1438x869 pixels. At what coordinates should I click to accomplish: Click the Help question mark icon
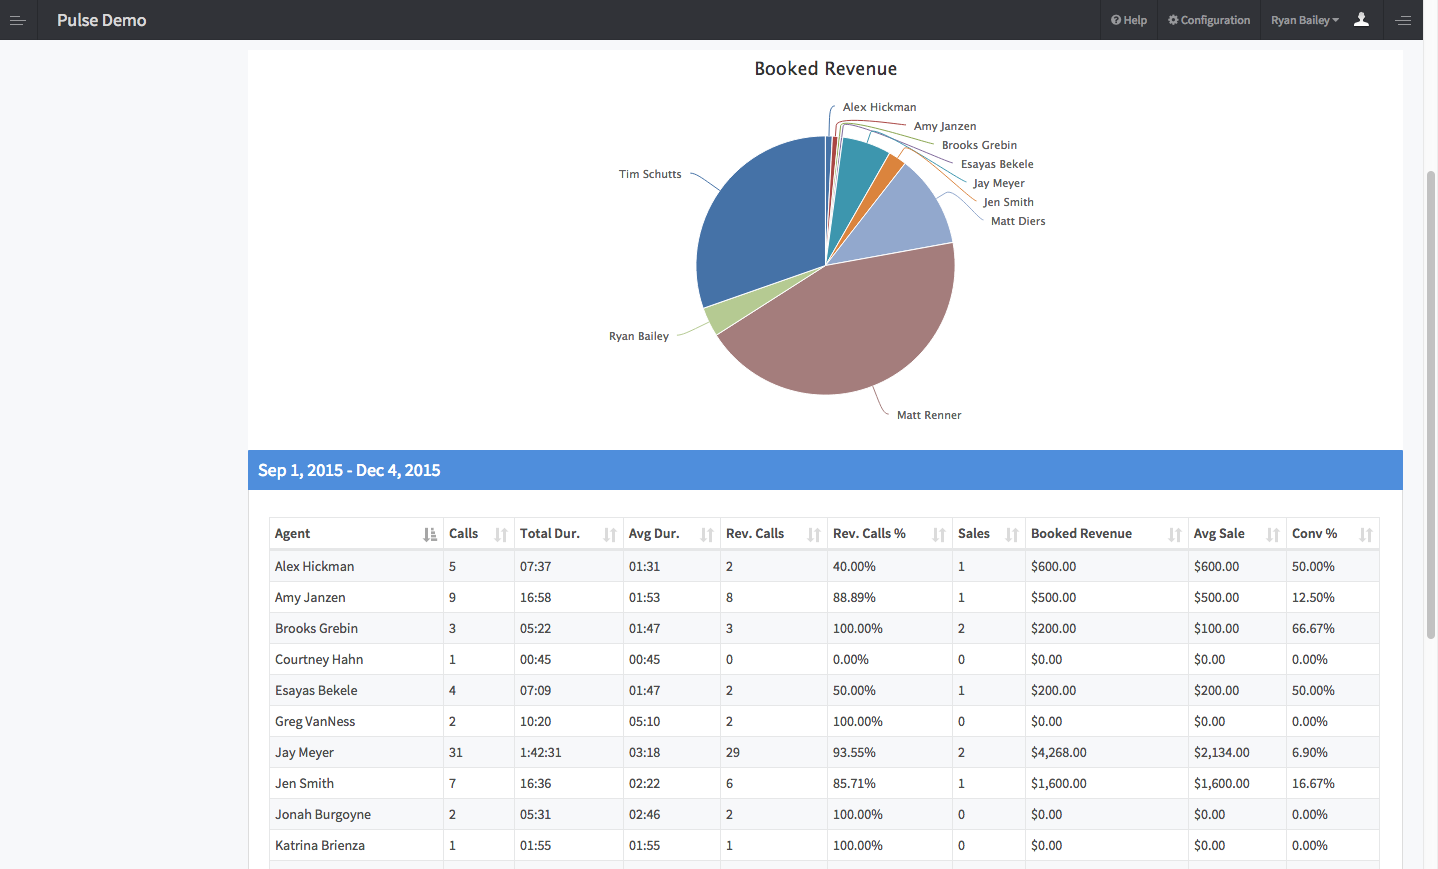[1115, 20]
